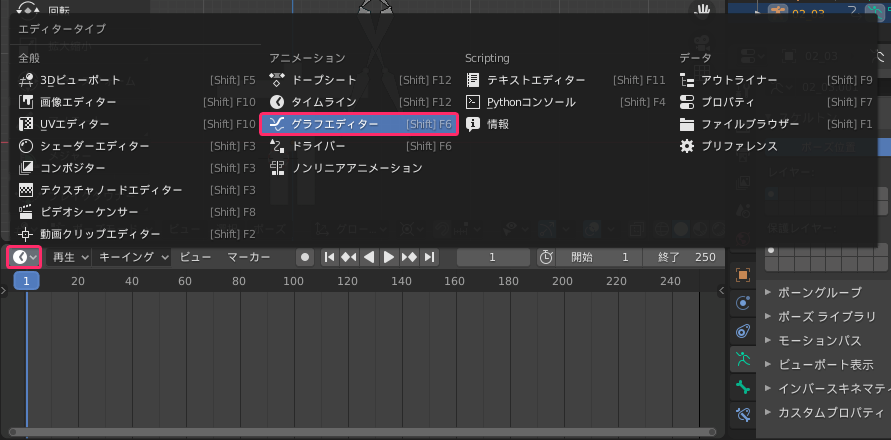Select the highlighted グラフエディター item

point(359,124)
